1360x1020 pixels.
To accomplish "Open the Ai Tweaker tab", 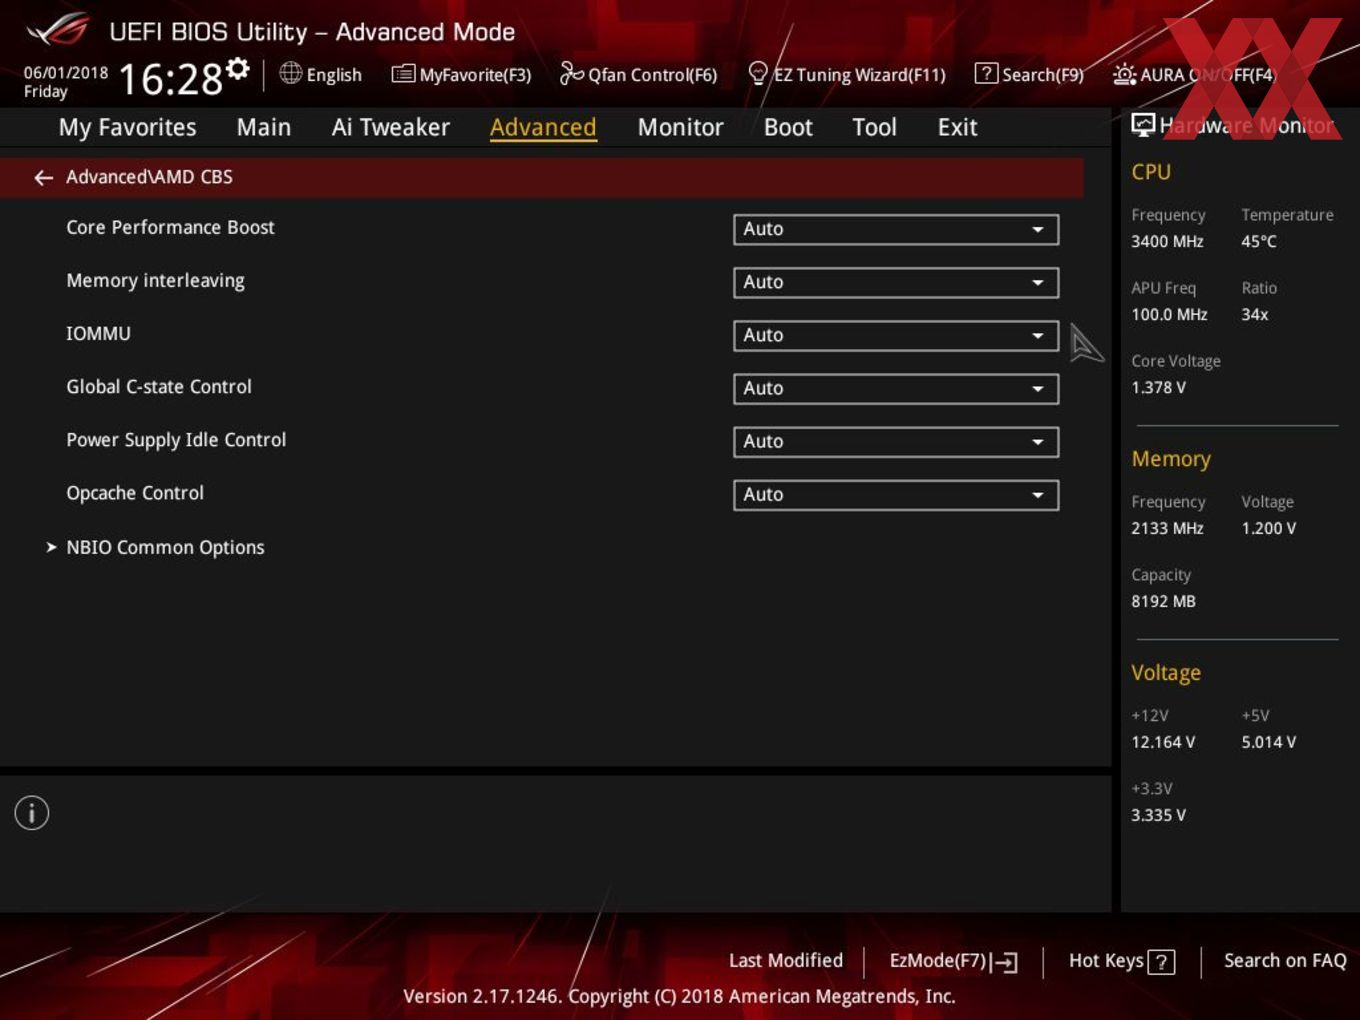I will (391, 127).
